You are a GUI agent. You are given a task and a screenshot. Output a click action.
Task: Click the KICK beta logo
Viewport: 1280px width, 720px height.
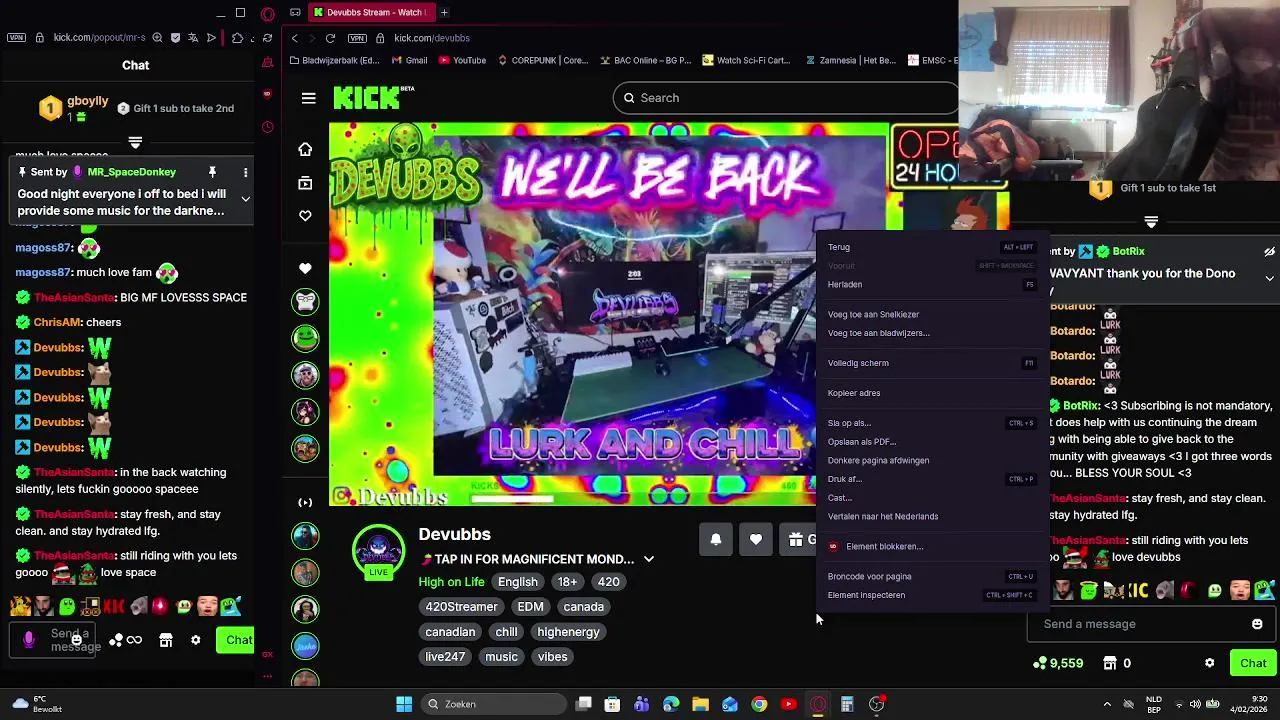coord(373,97)
